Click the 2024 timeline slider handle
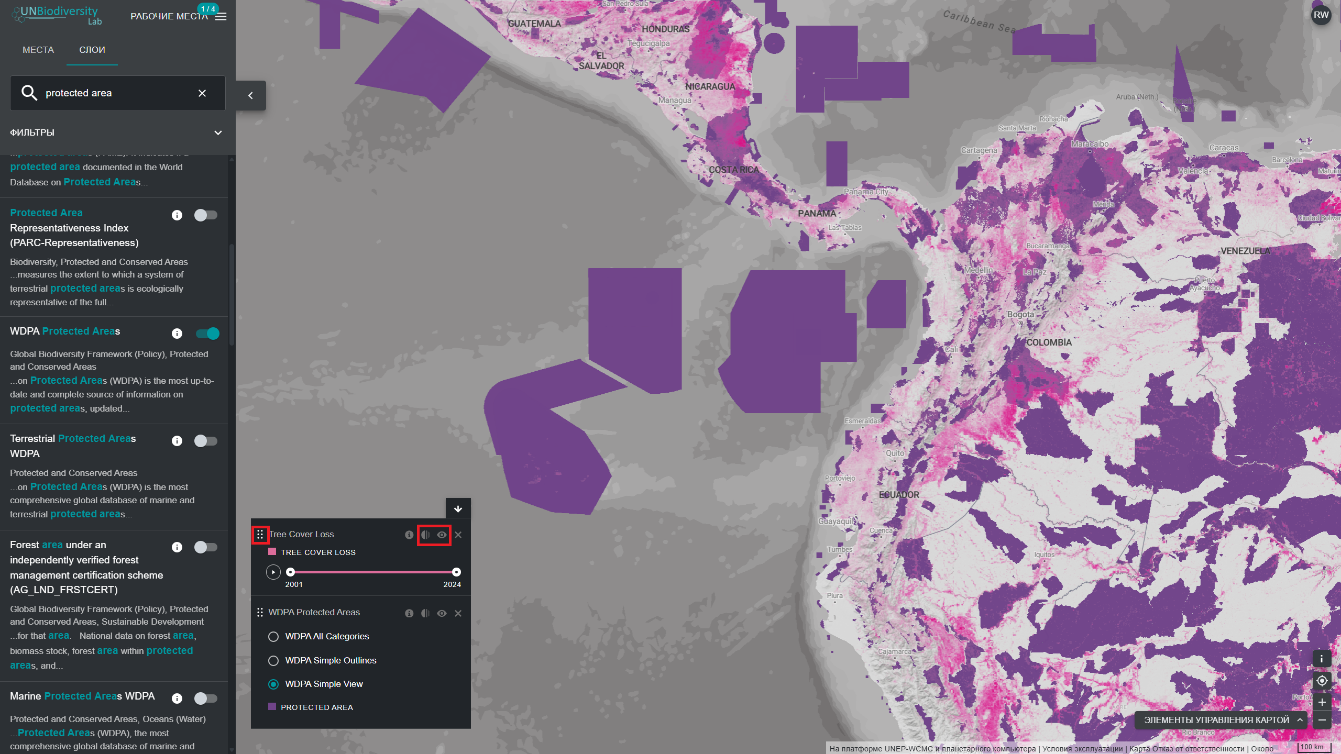Screen dimensions: 1341x754 456,572
